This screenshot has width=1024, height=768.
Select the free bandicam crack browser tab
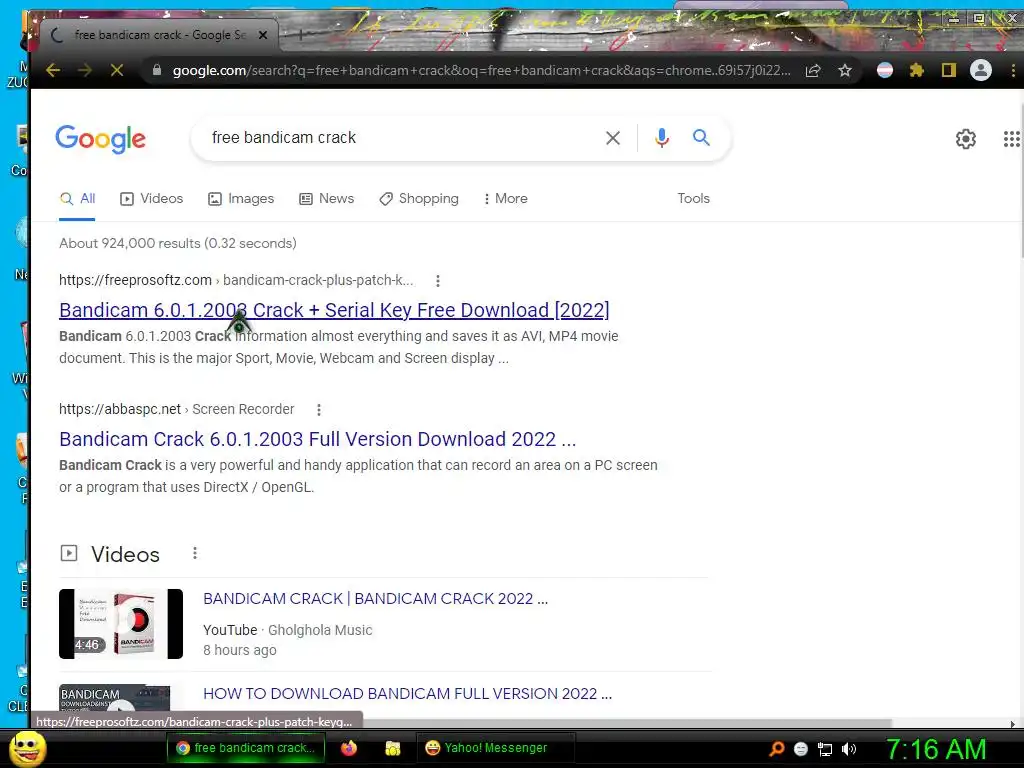[x=159, y=35]
